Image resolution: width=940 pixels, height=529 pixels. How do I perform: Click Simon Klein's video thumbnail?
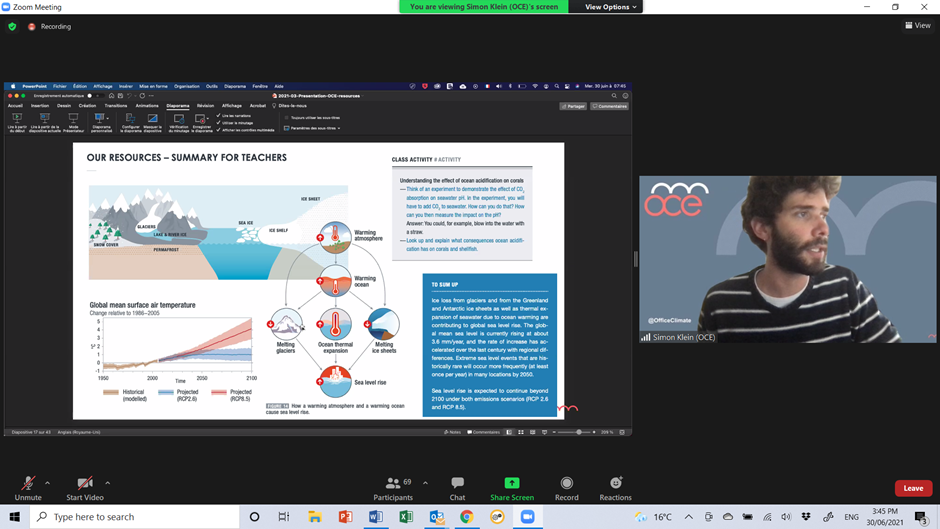coord(788,260)
